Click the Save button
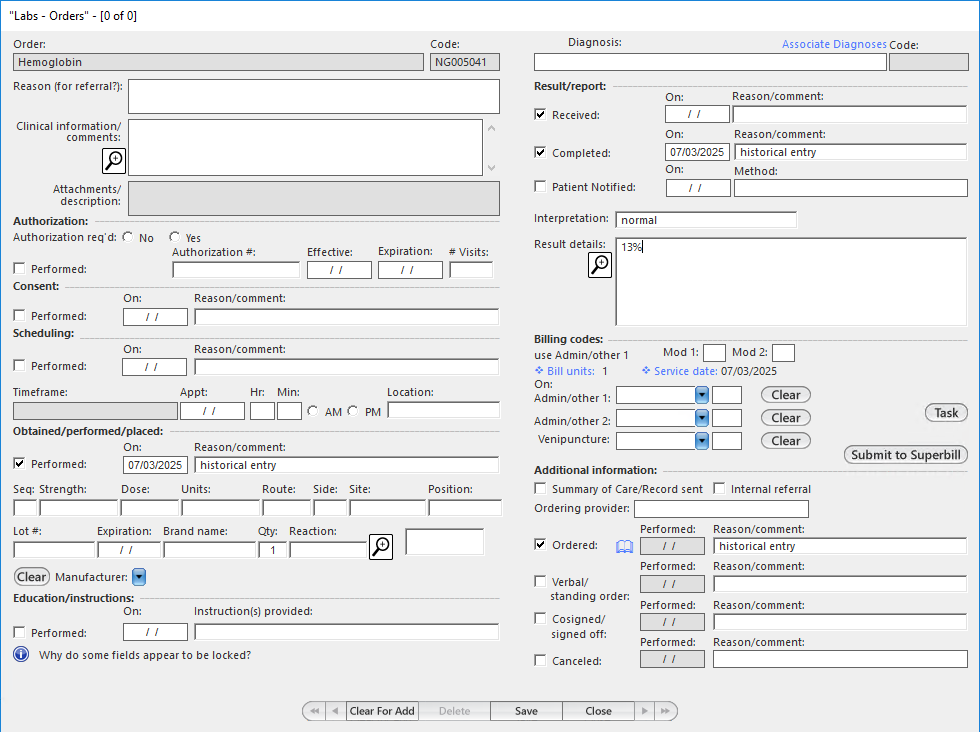The image size is (980, 732). (x=526, y=711)
